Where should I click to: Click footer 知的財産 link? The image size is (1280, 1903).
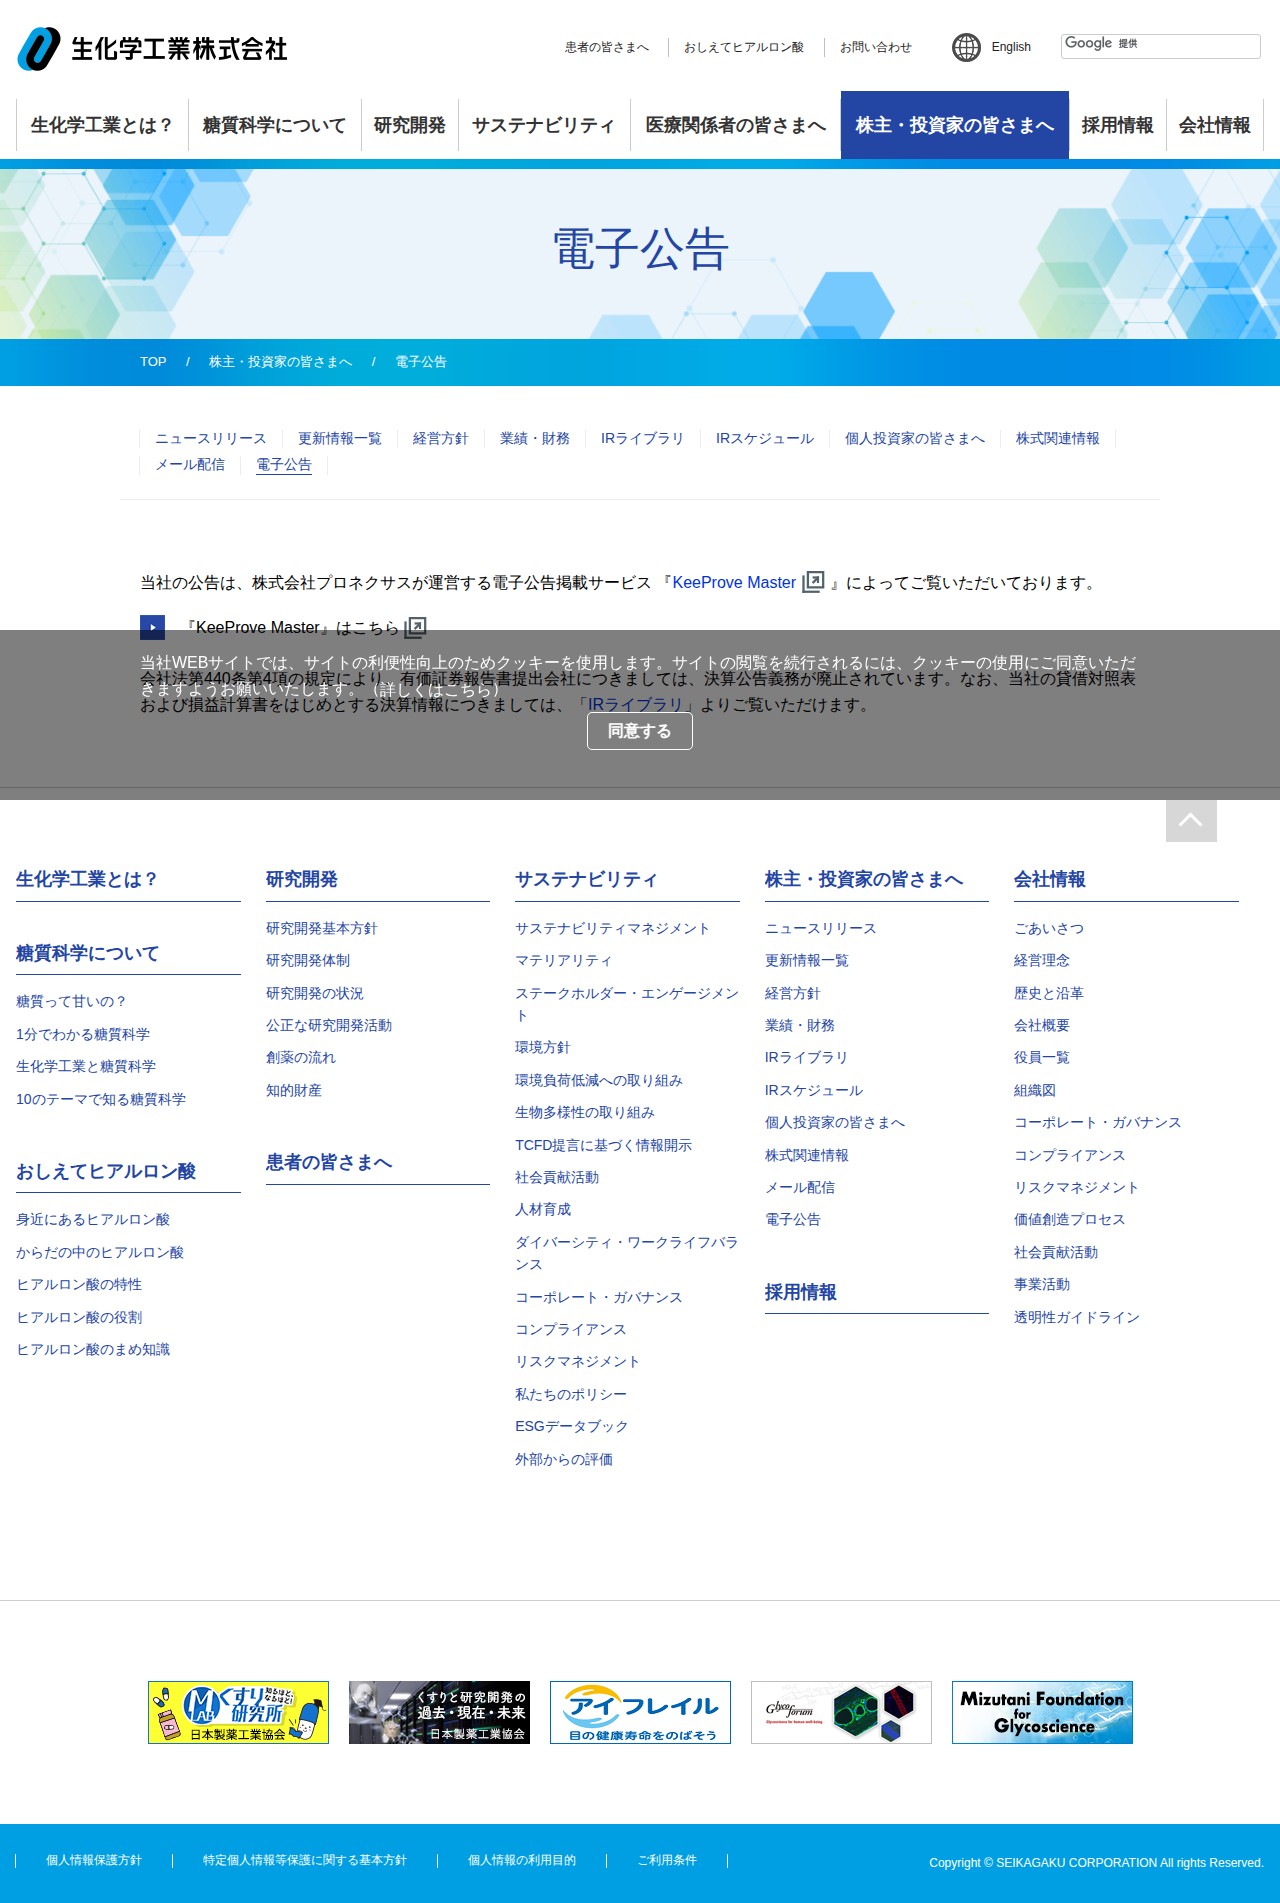294,1090
